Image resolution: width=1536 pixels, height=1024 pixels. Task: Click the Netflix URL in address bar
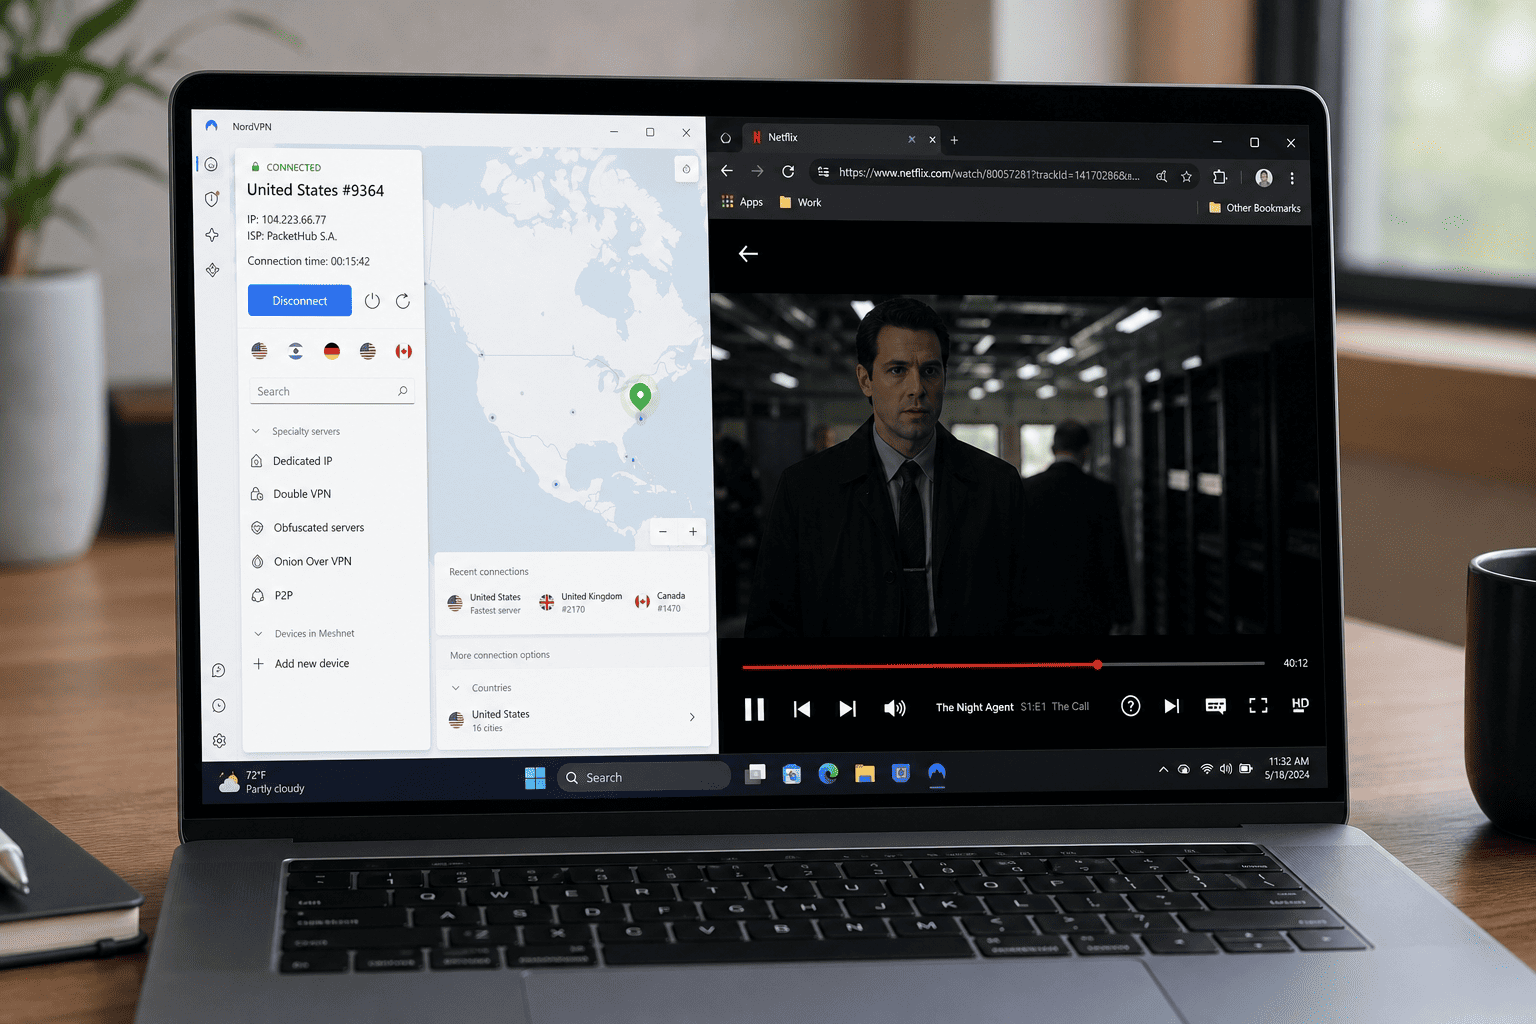(989, 174)
